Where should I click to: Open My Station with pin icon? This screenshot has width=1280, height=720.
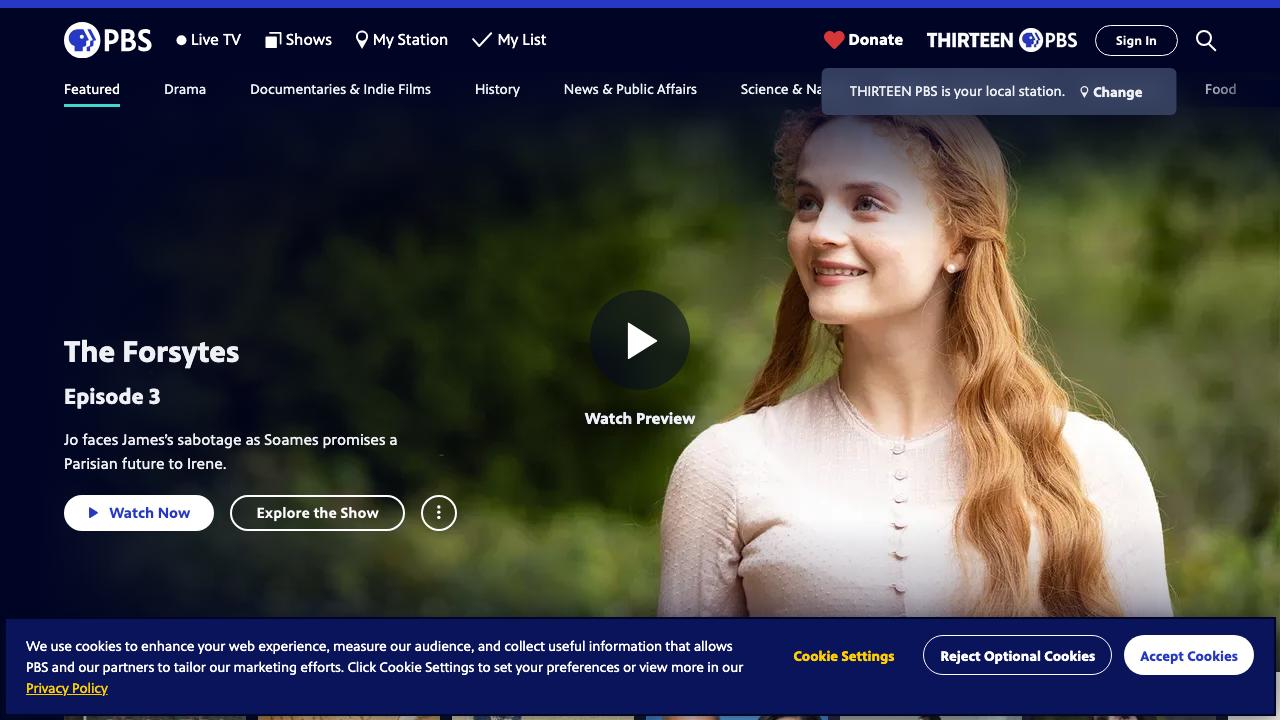[x=401, y=40]
